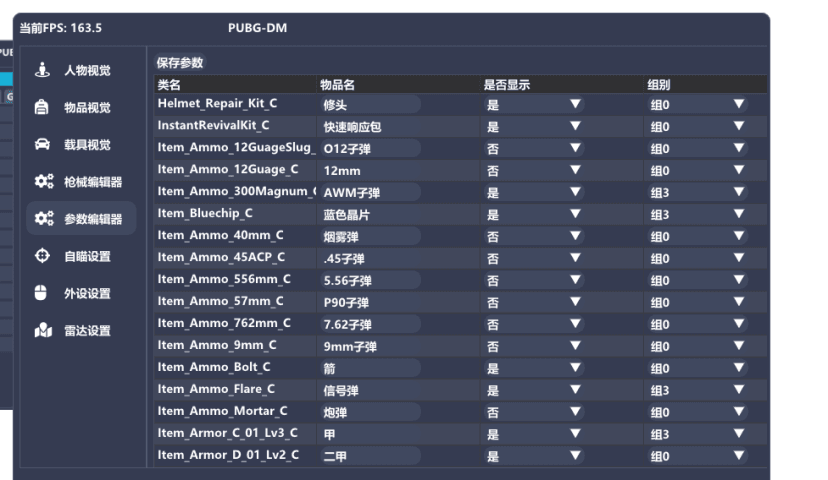Image resolution: width=828 pixels, height=480 pixels.
Task: Click the 自瞄设置 crosshair icon
Action: pos(42,256)
